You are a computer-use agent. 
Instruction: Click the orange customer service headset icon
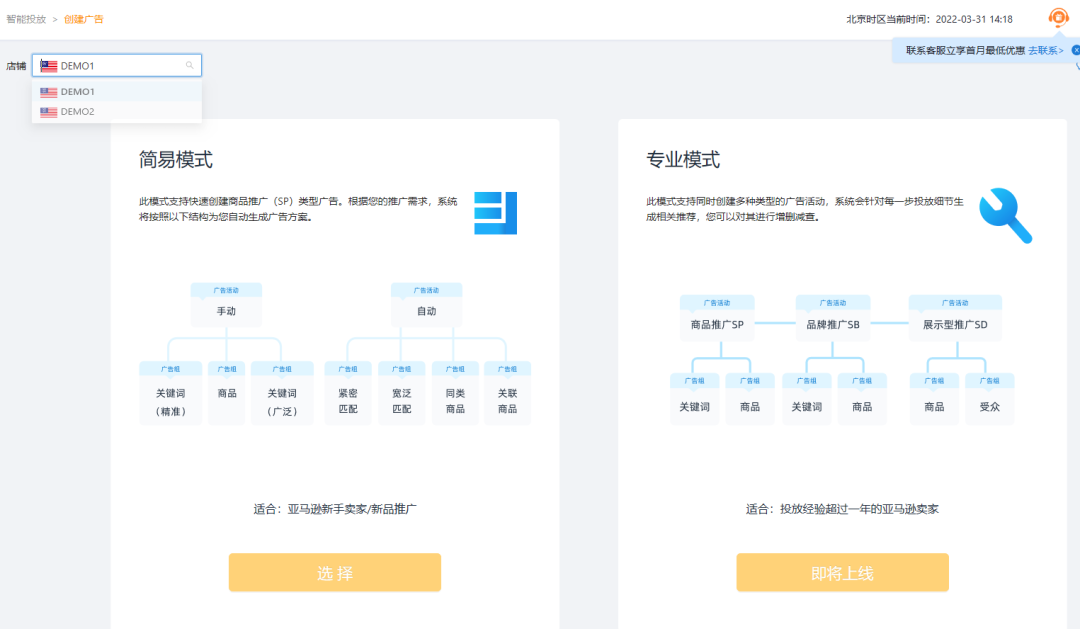[x=1058, y=17]
